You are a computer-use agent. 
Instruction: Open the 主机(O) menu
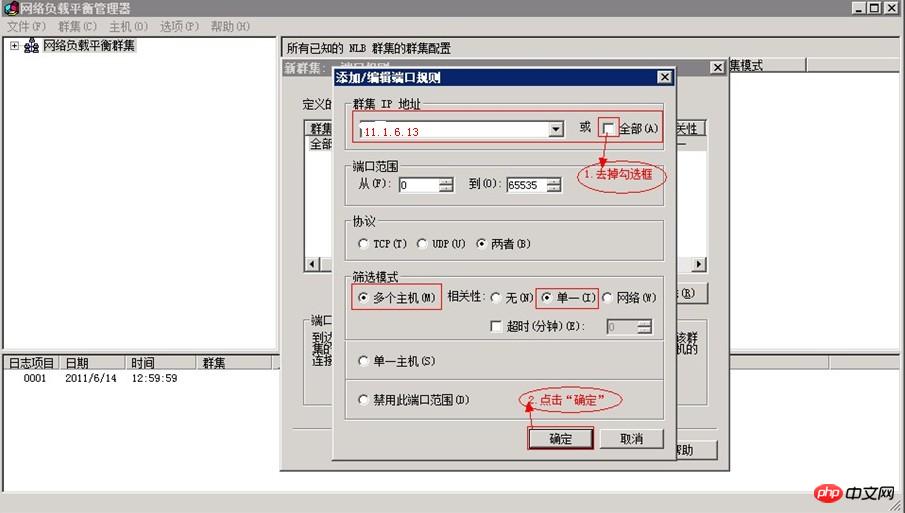[128, 27]
